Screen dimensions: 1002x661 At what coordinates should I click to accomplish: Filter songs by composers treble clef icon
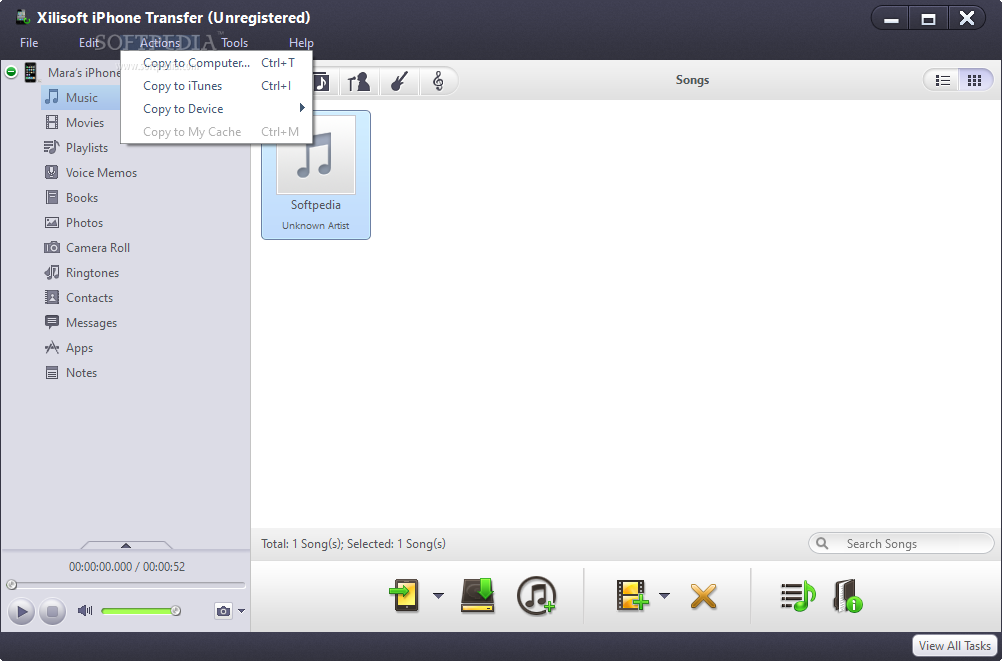click(x=438, y=81)
